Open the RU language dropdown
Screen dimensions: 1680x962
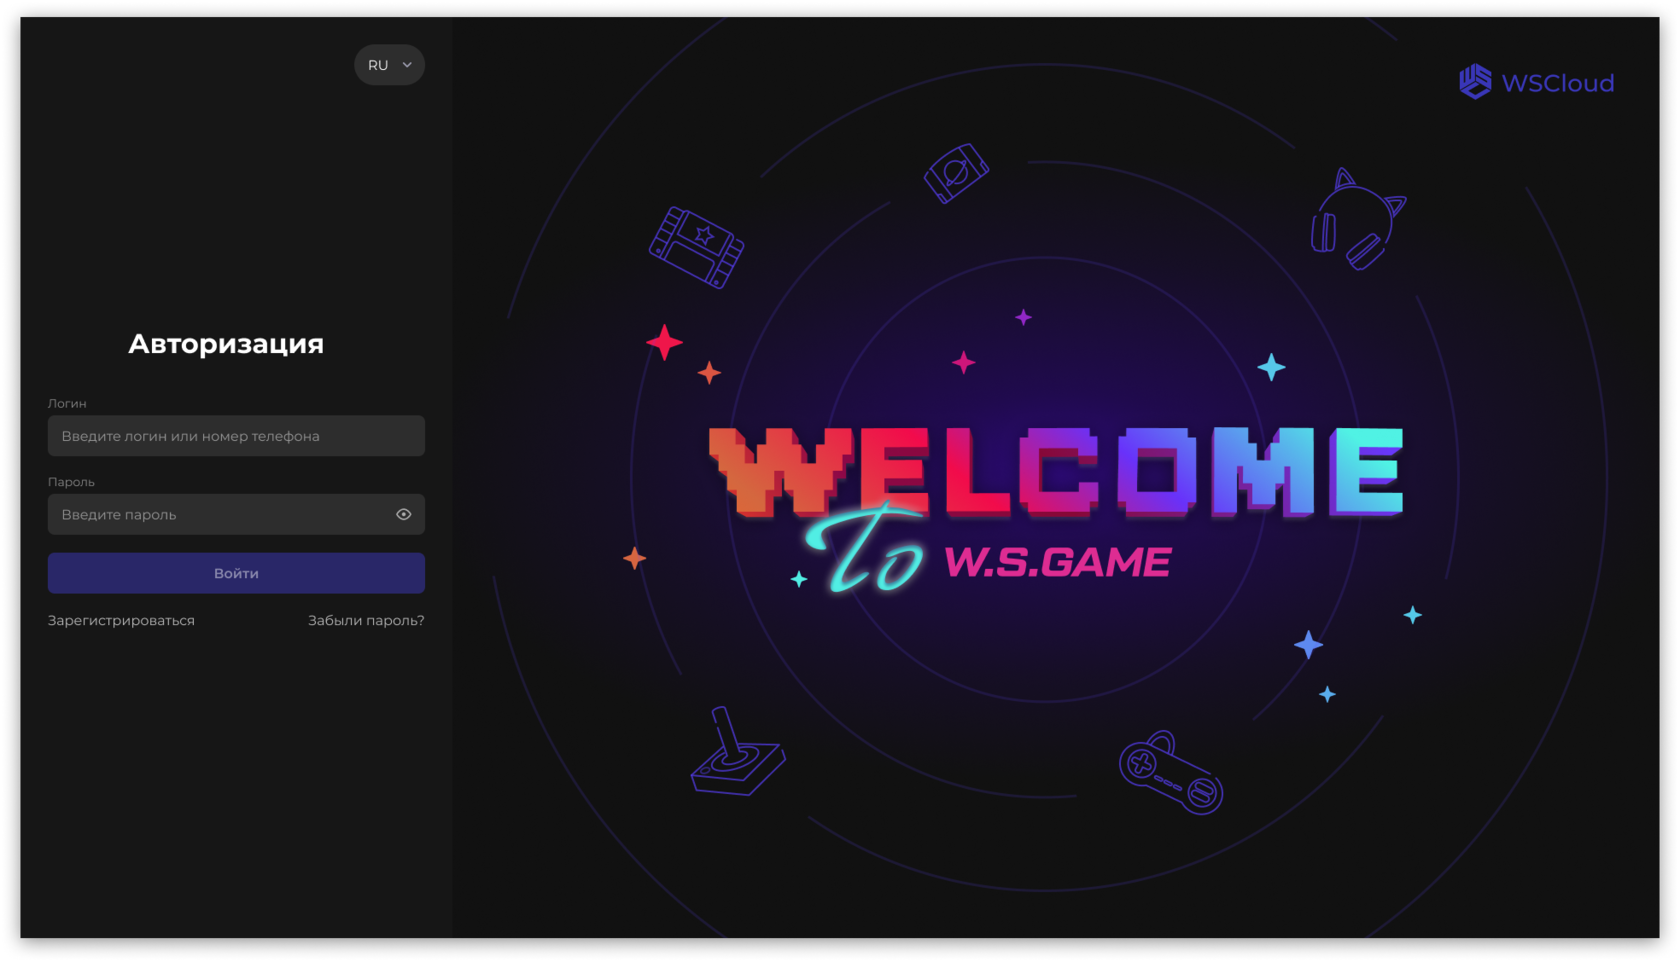389,65
